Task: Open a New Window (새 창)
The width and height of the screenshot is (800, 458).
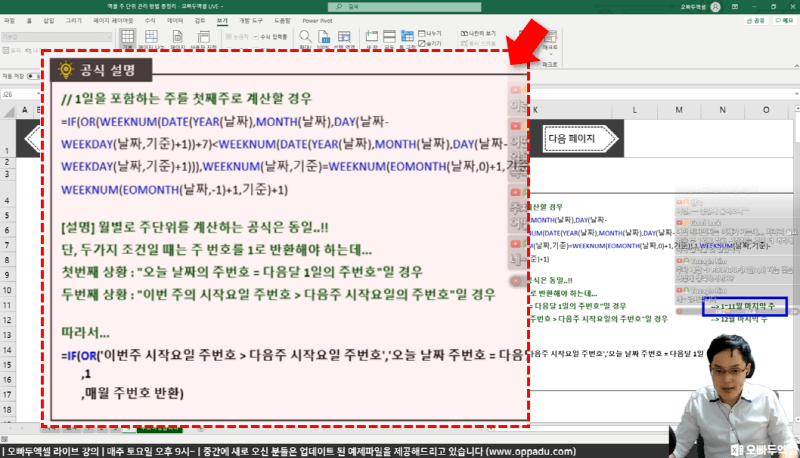Action: coord(371,39)
